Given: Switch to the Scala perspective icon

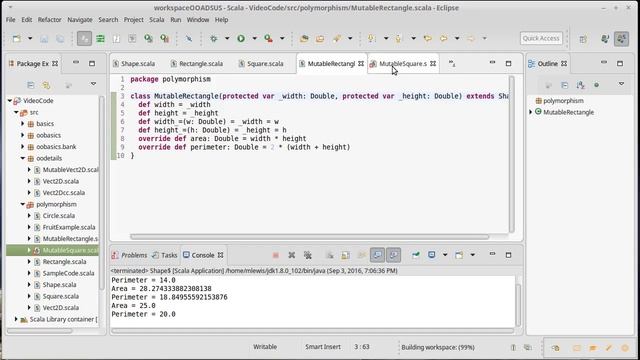Looking at the screenshot, I should [622, 39].
